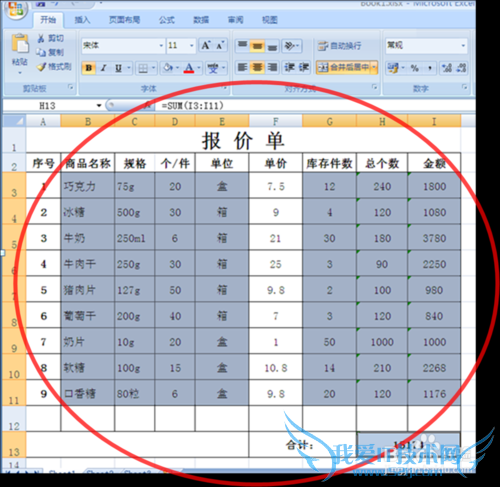Viewport: 500px width, 487px height.
Task: Switch to 页面布局 tab
Action: [x=124, y=20]
